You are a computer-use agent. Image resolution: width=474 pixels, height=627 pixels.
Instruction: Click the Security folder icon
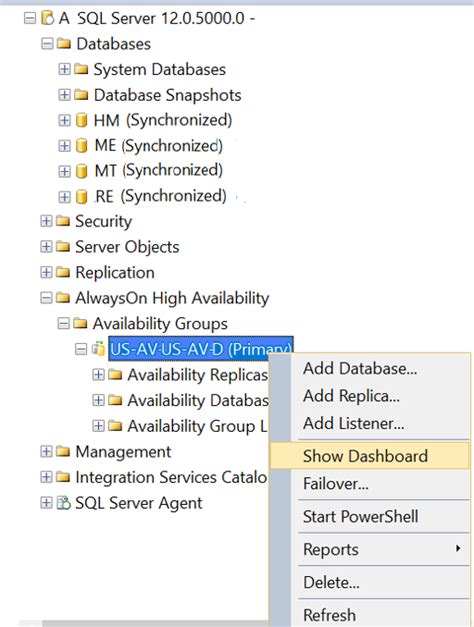point(63,221)
